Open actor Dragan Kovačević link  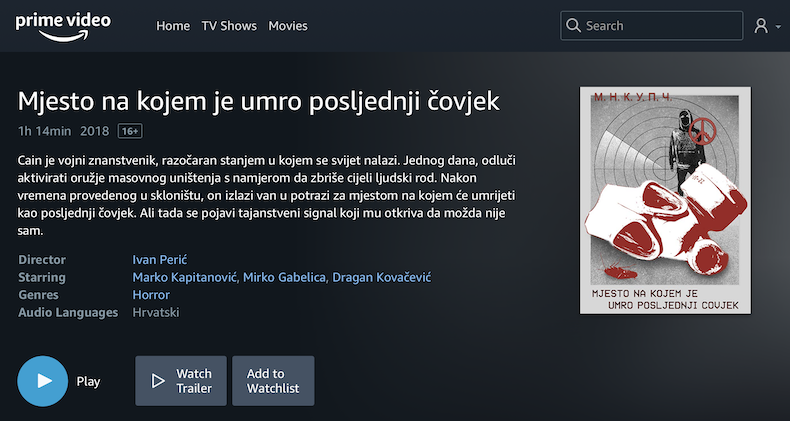click(x=382, y=277)
